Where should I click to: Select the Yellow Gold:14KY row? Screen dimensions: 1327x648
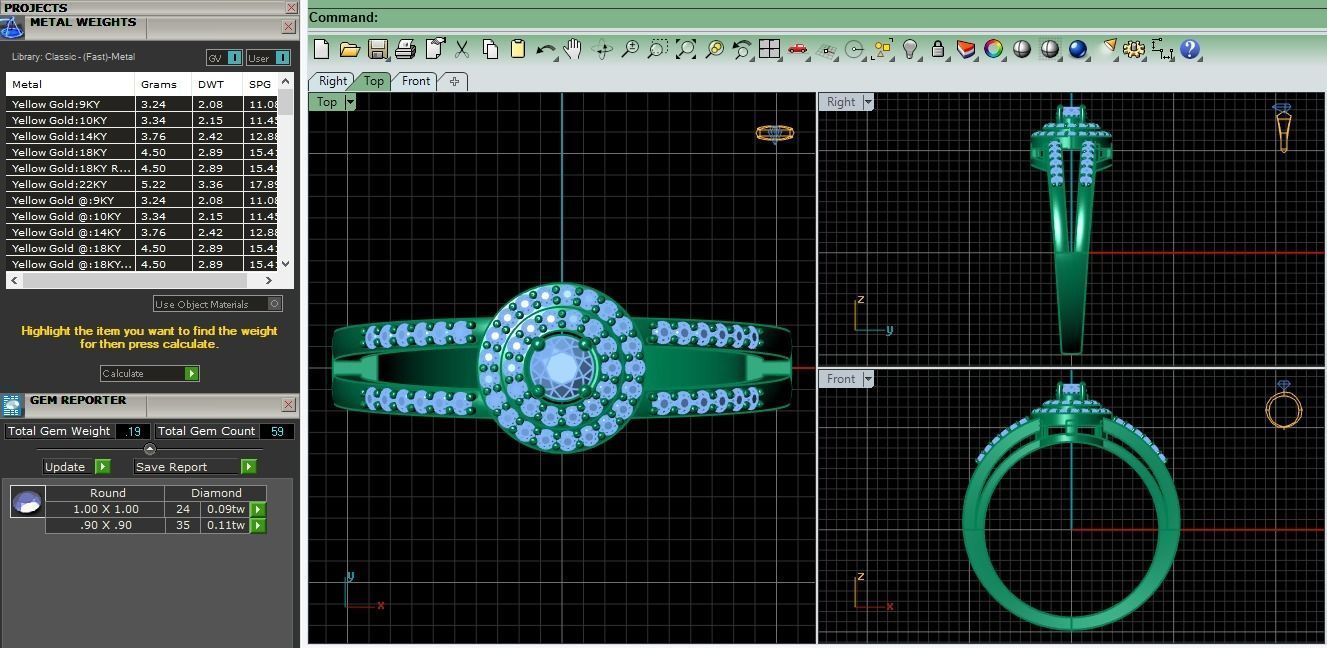pyautogui.click(x=143, y=136)
